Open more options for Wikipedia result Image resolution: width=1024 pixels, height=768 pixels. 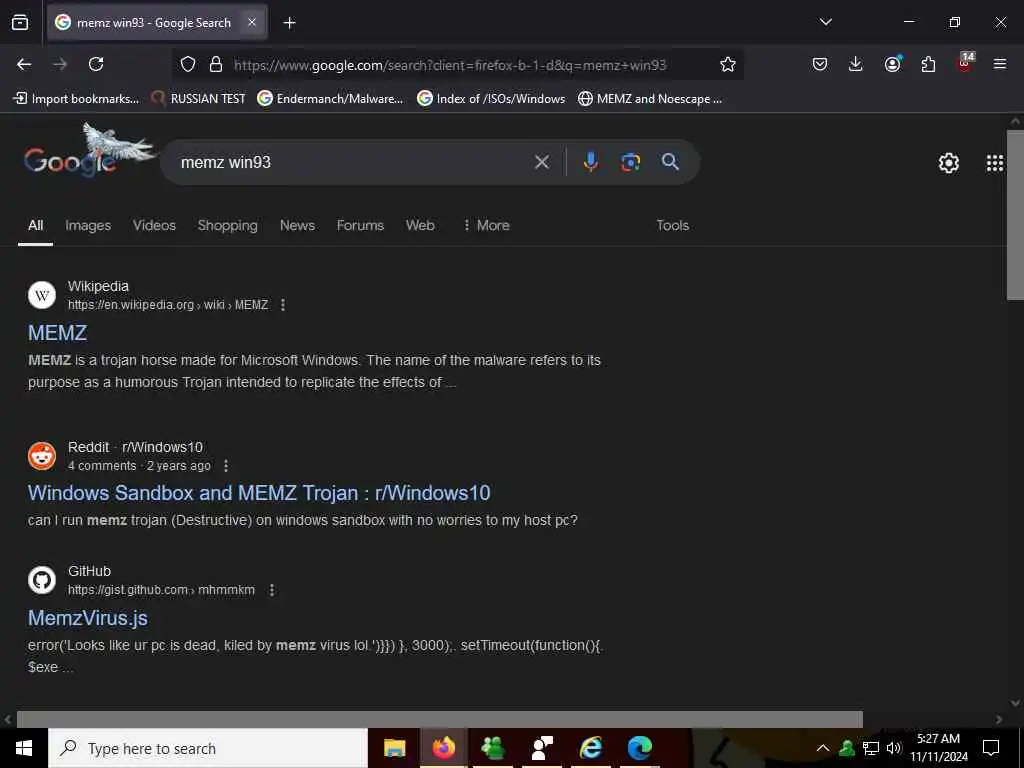[283, 305]
